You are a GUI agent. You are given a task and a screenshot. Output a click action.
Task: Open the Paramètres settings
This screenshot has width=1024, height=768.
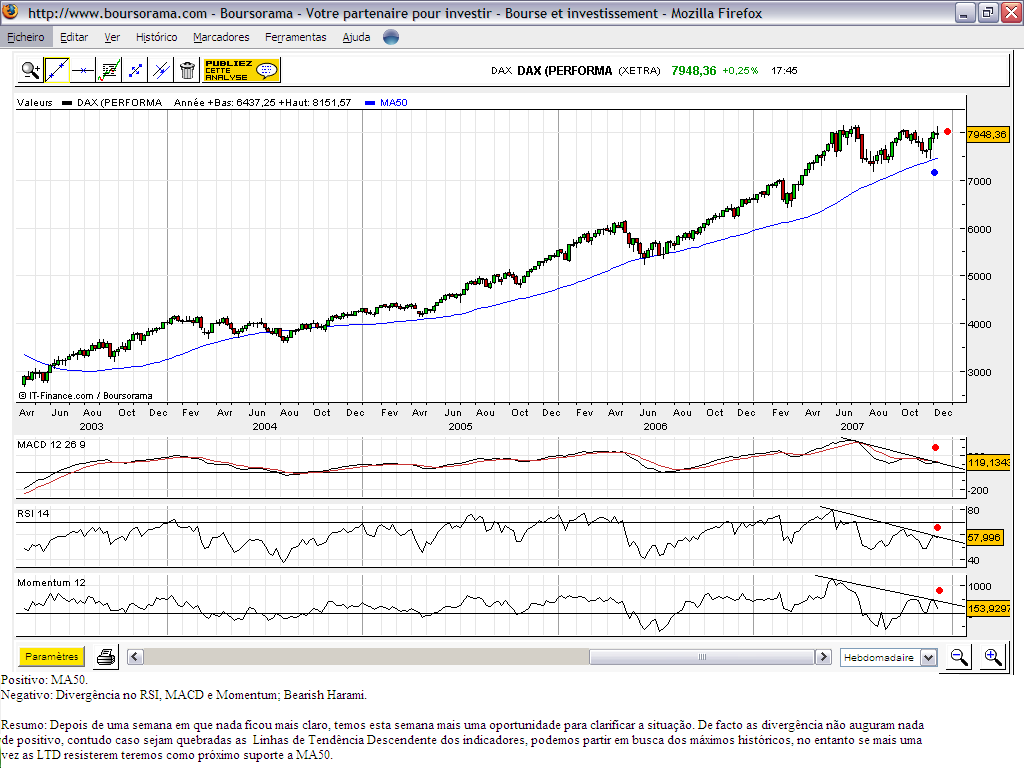pyautogui.click(x=52, y=656)
